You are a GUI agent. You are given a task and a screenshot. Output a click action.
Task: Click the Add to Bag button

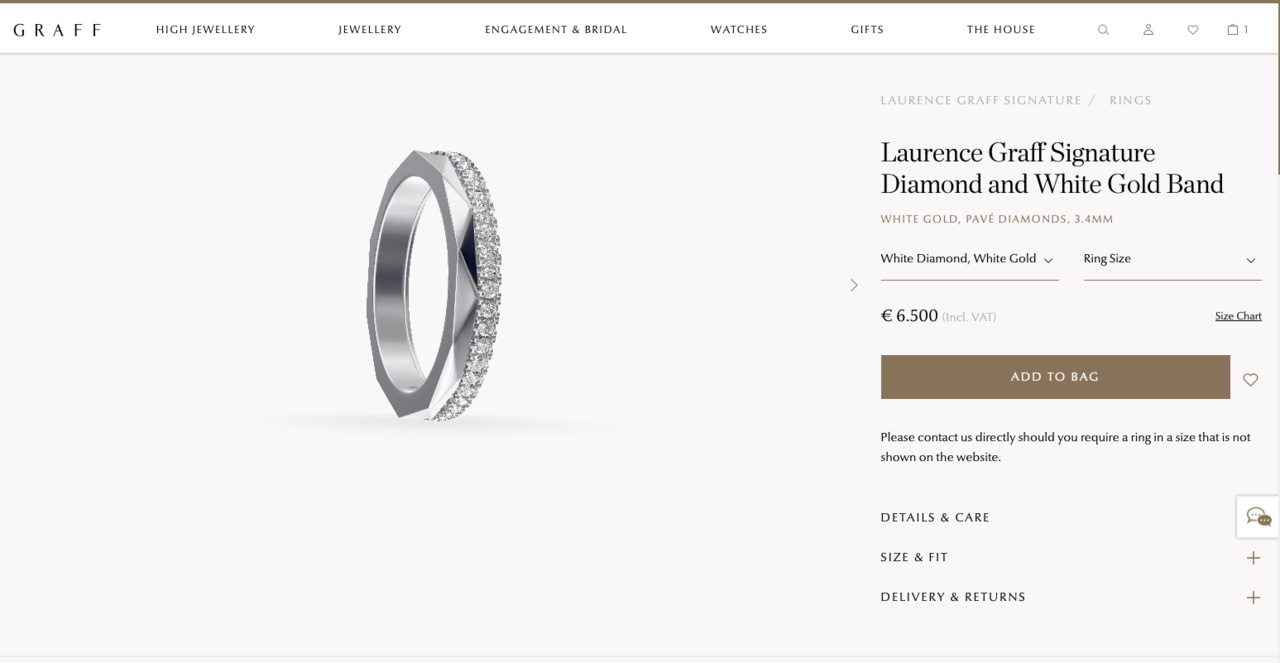[1055, 377]
